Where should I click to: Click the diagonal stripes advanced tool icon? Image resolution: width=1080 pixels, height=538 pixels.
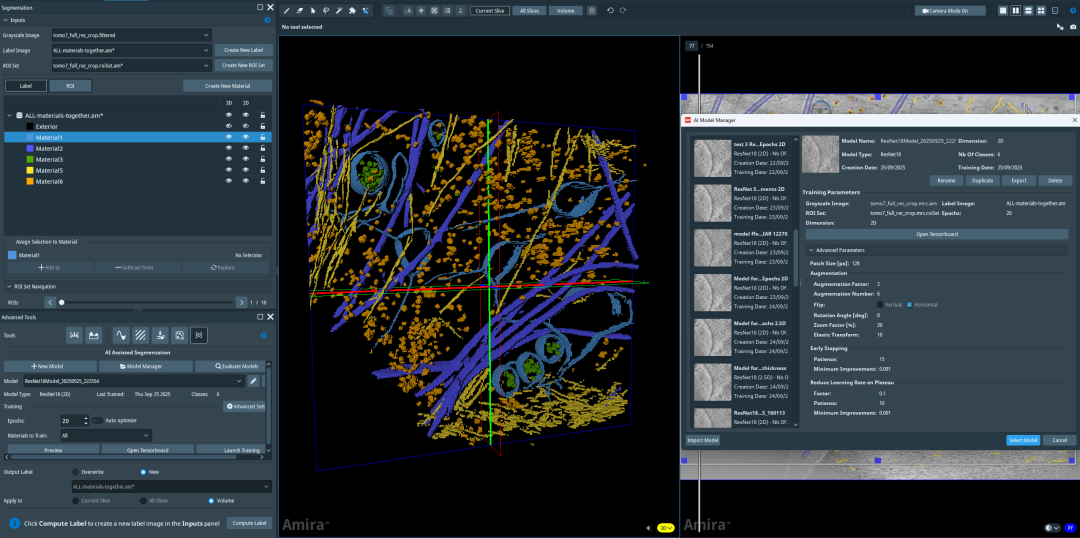click(141, 335)
